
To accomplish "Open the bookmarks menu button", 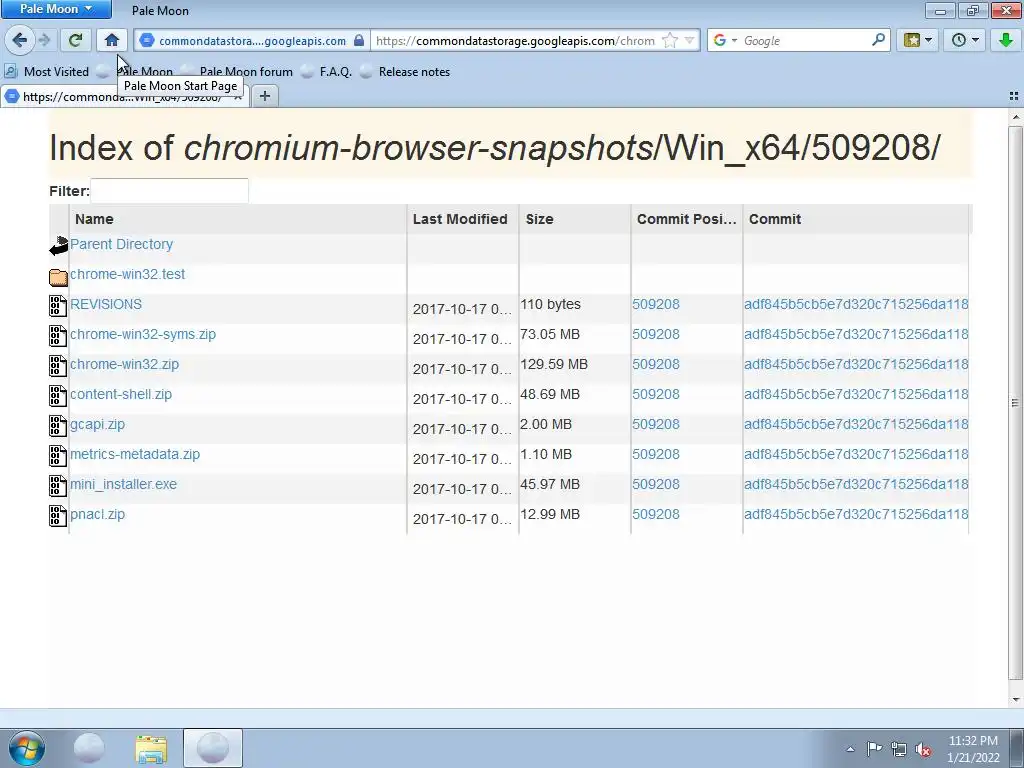I will pos(917,40).
